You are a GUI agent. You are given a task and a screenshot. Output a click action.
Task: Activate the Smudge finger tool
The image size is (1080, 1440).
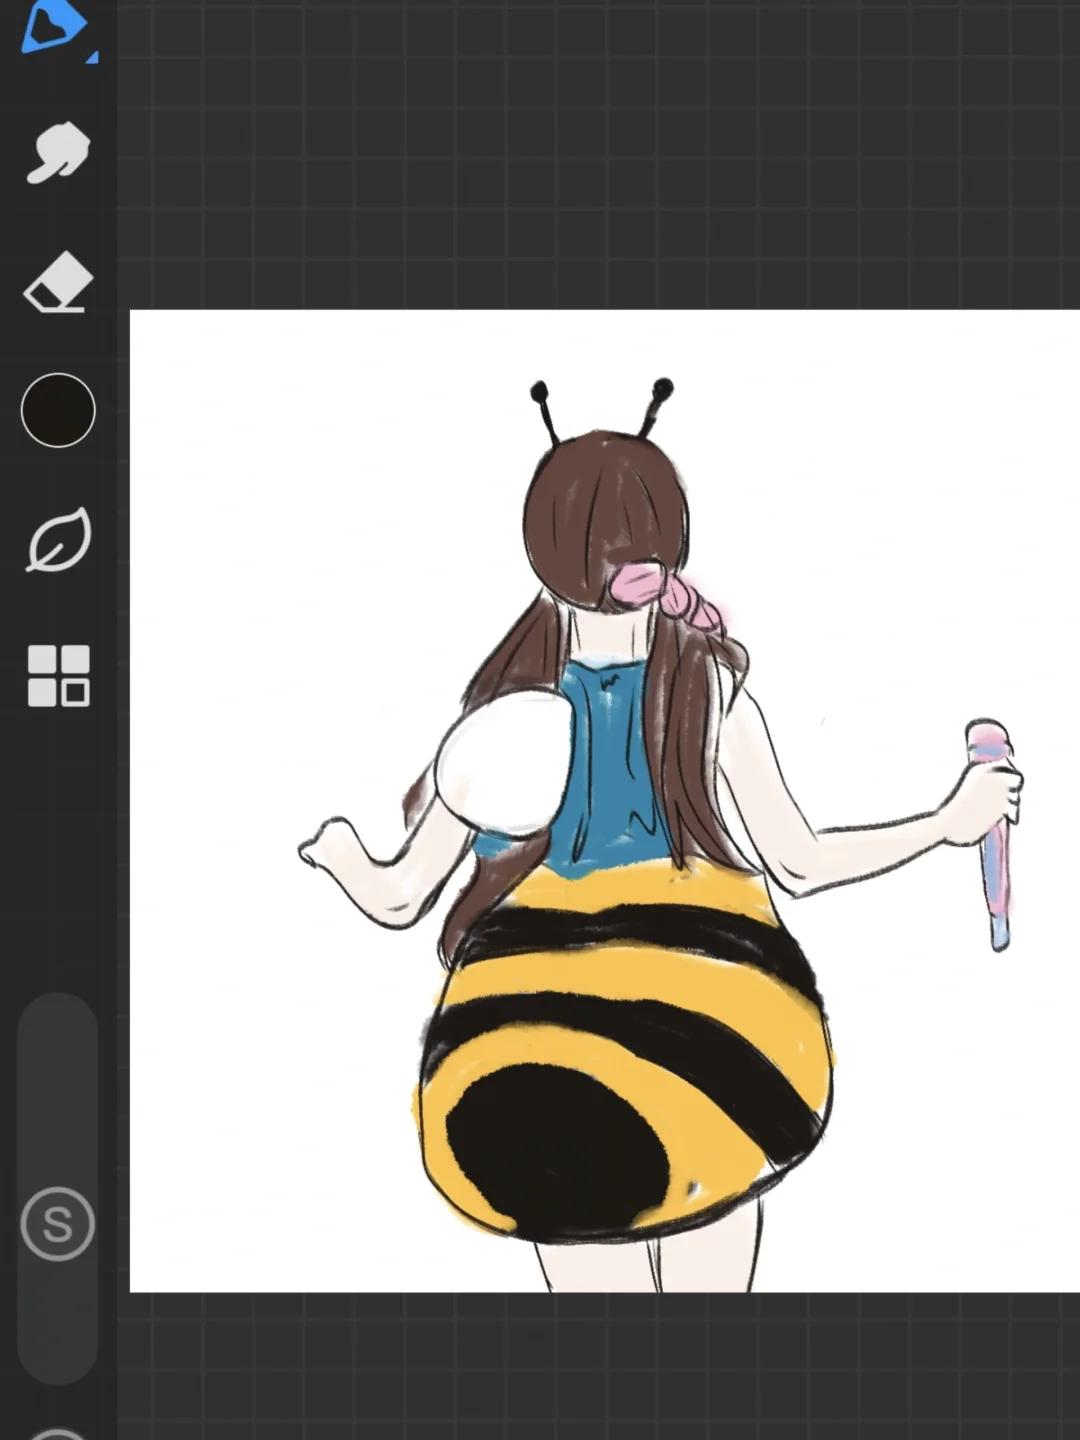click(57, 153)
